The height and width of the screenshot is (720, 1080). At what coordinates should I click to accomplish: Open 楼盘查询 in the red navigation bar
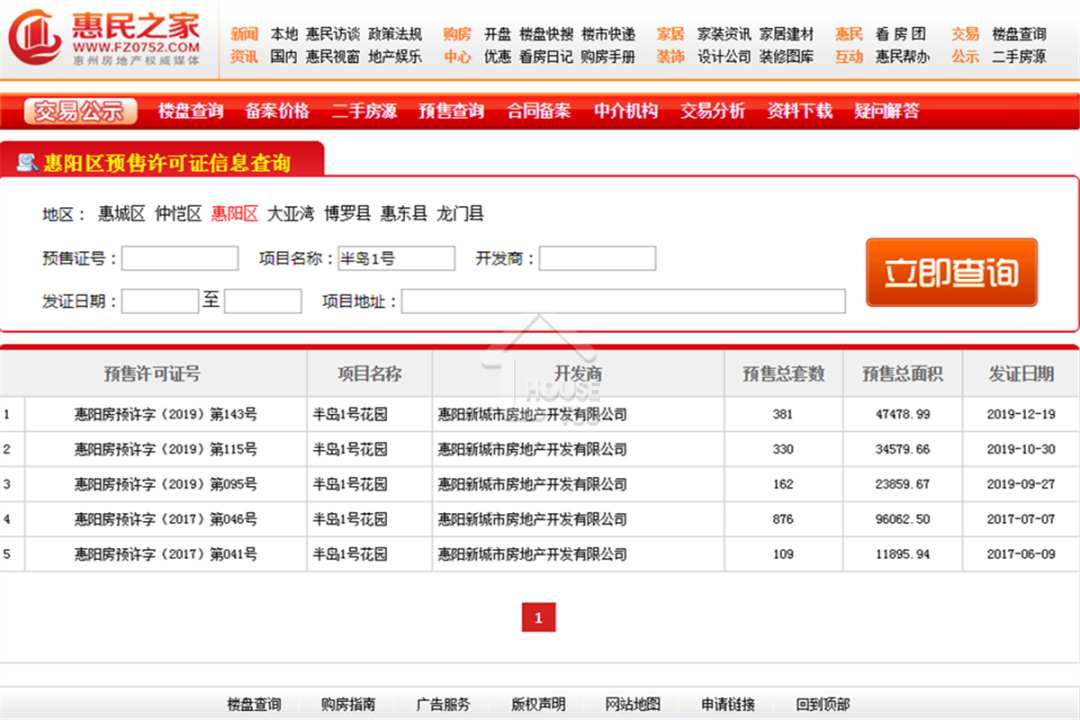coord(191,111)
